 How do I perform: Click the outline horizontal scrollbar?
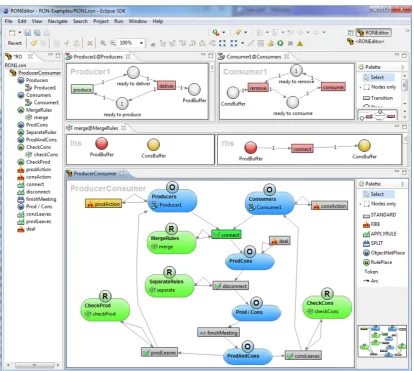pyautogui.click(x=33, y=365)
